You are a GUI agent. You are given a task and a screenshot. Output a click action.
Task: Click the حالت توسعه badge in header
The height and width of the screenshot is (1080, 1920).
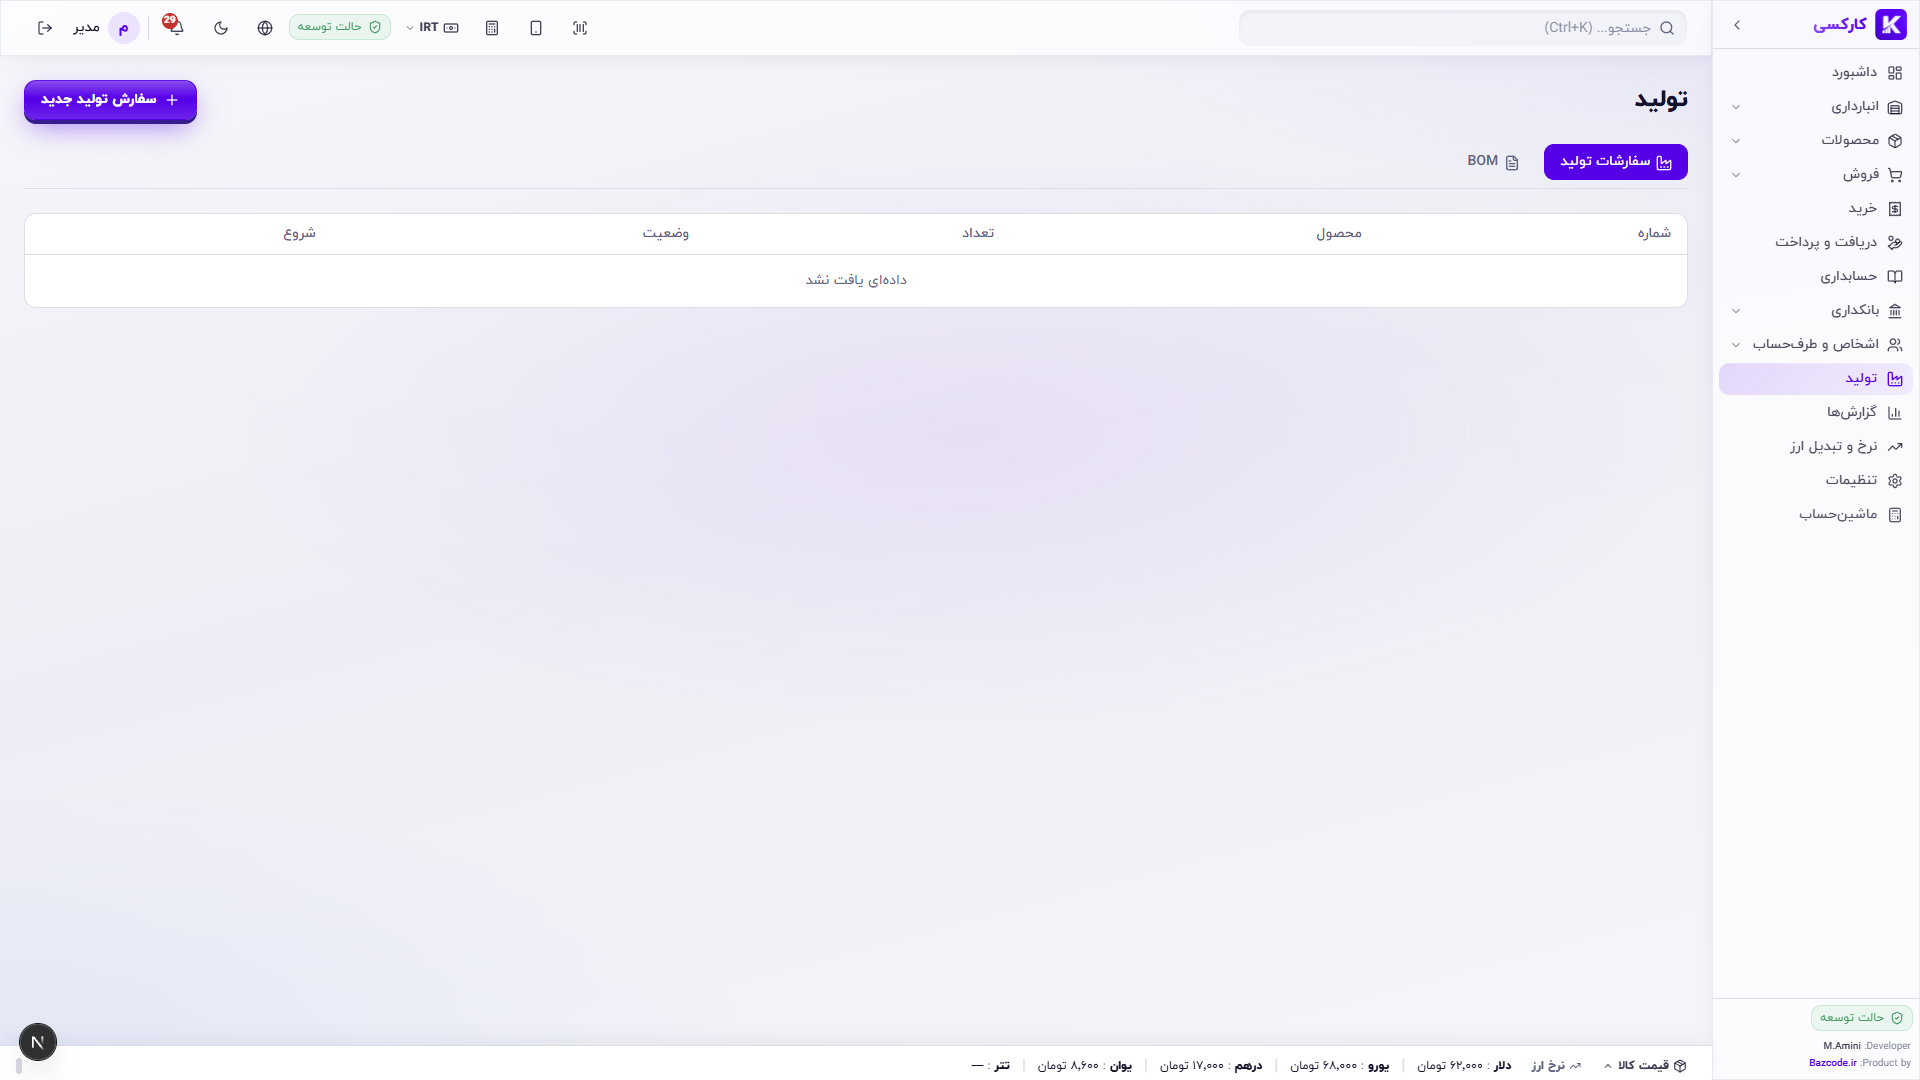click(x=340, y=27)
